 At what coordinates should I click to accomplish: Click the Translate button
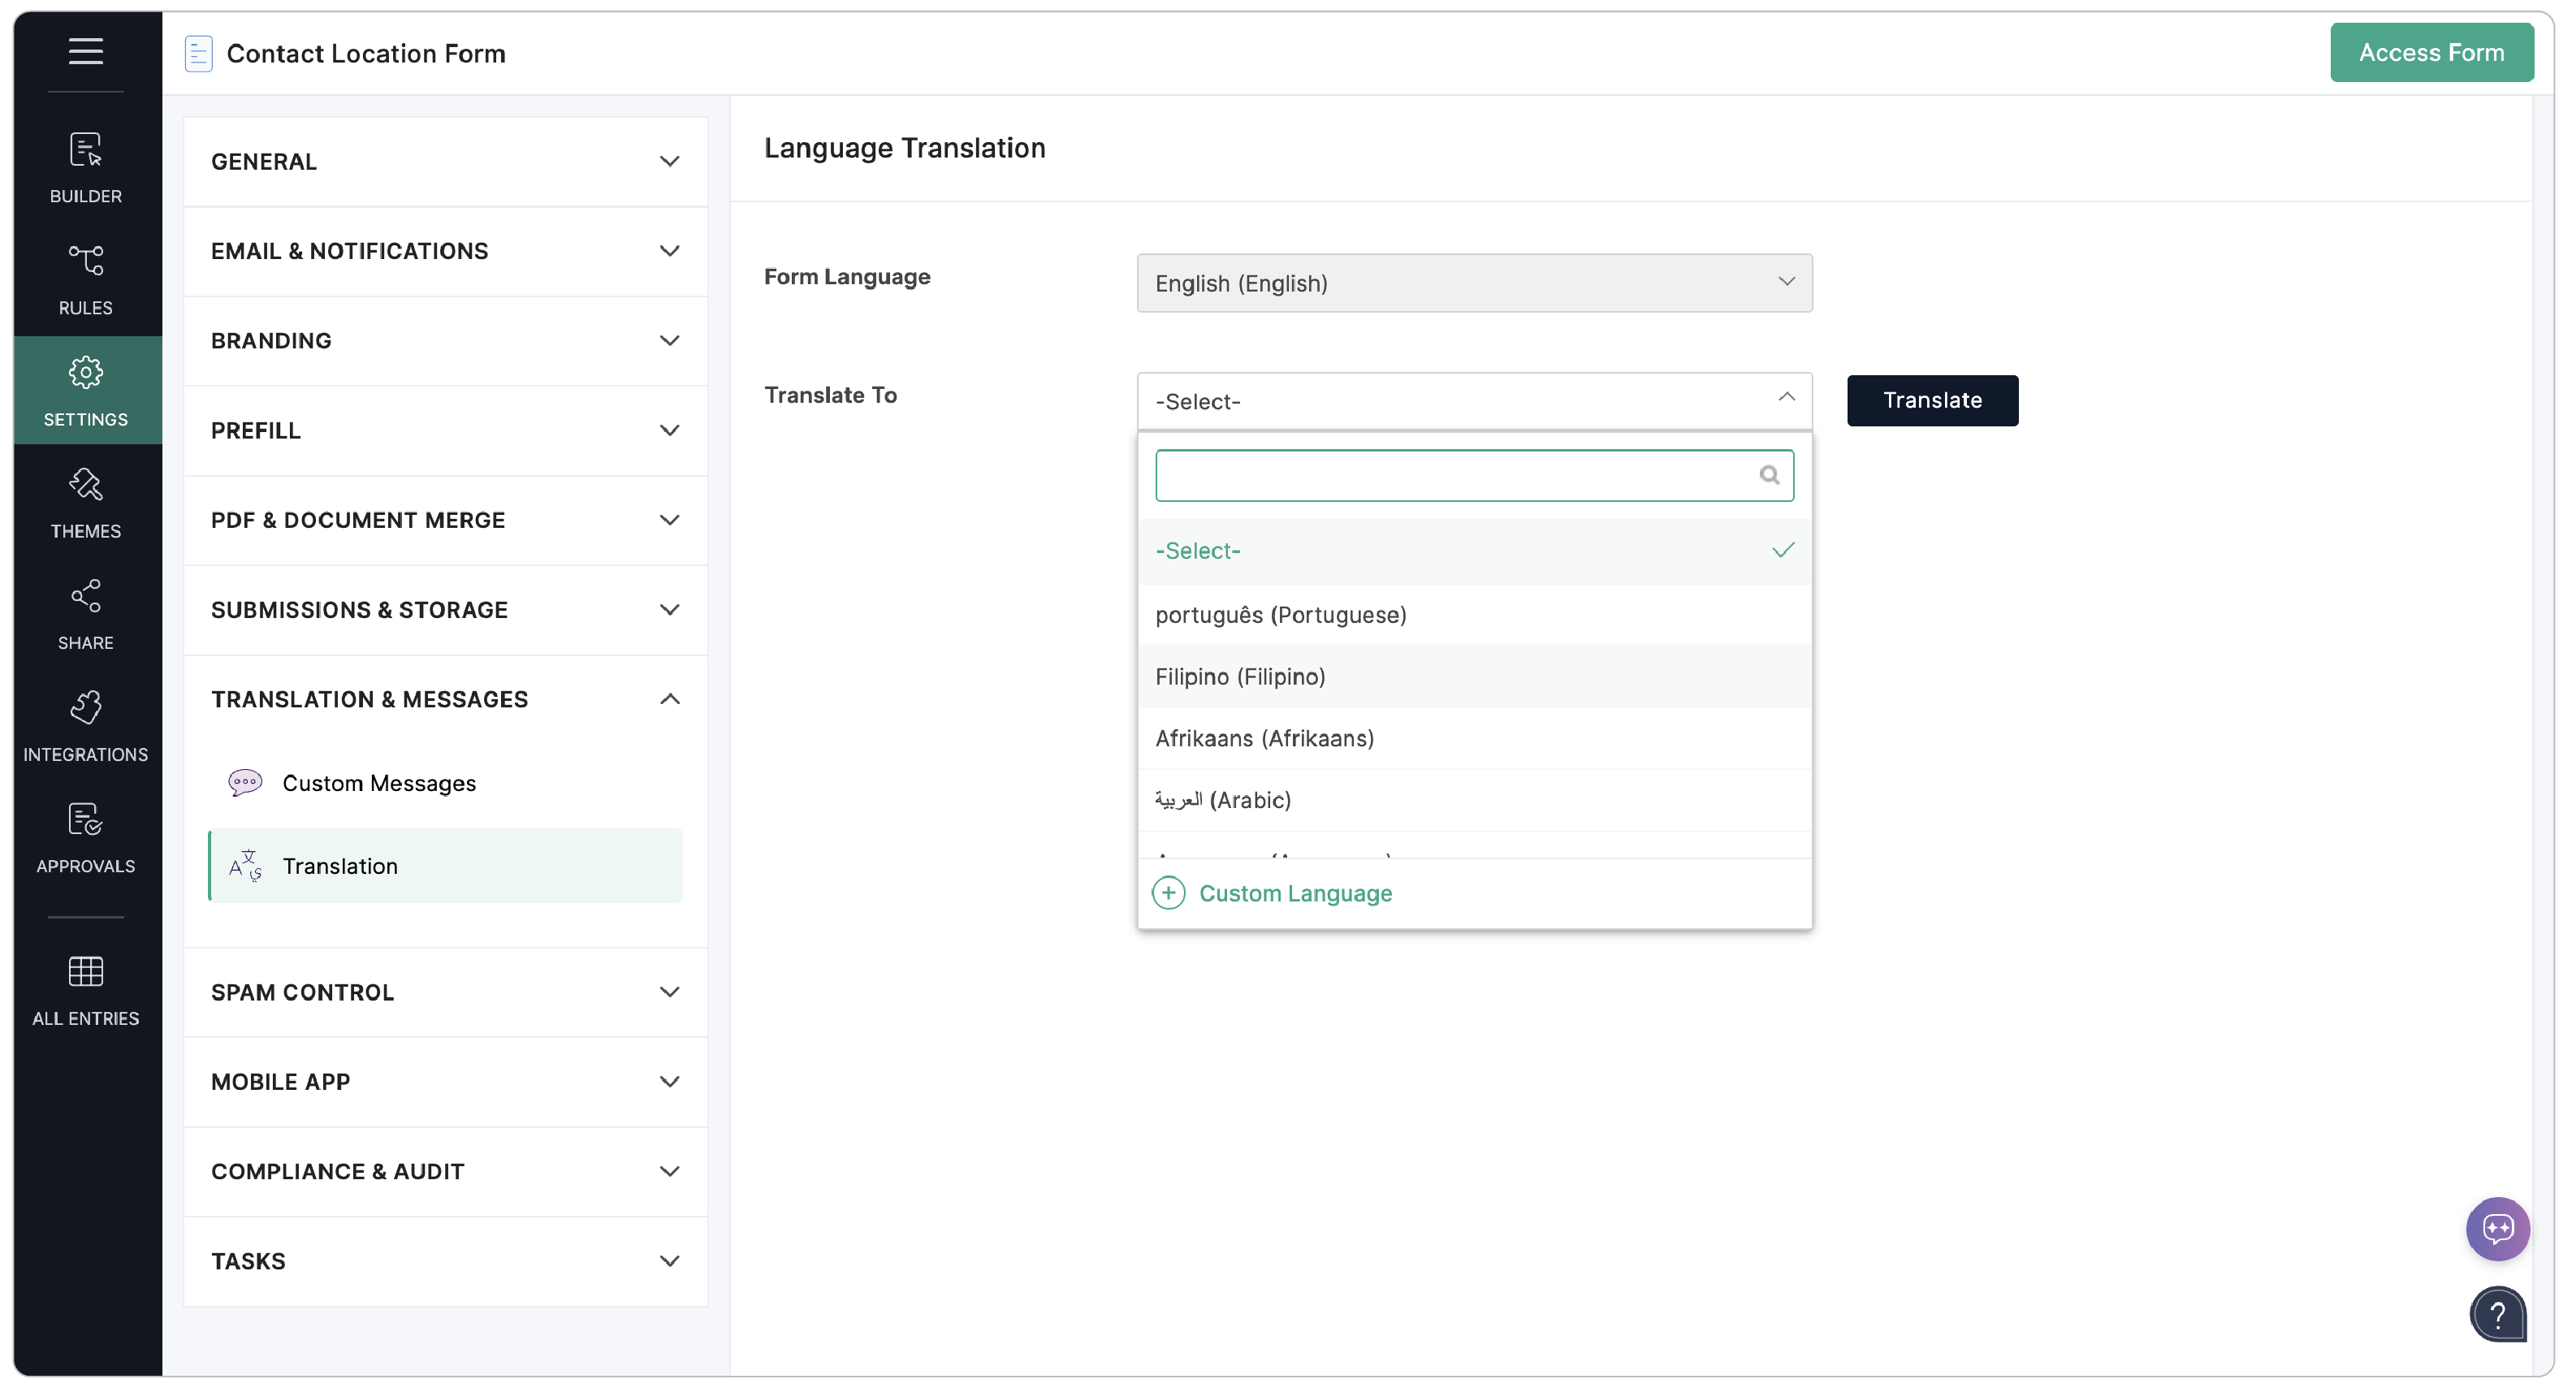(x=1932, y=400)
